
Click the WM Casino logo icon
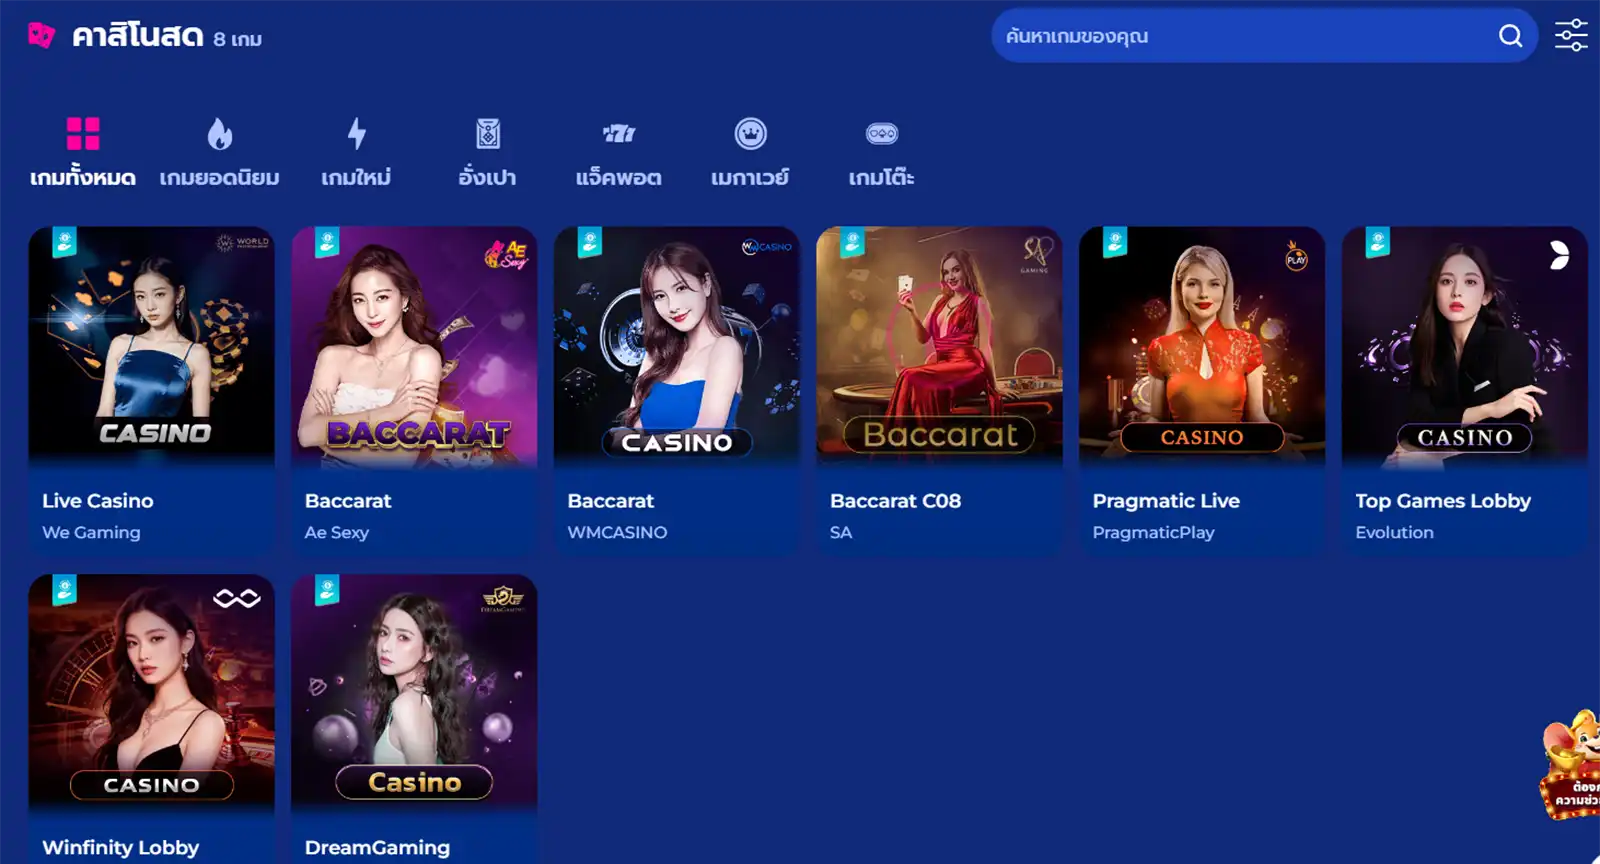(767, 247)
